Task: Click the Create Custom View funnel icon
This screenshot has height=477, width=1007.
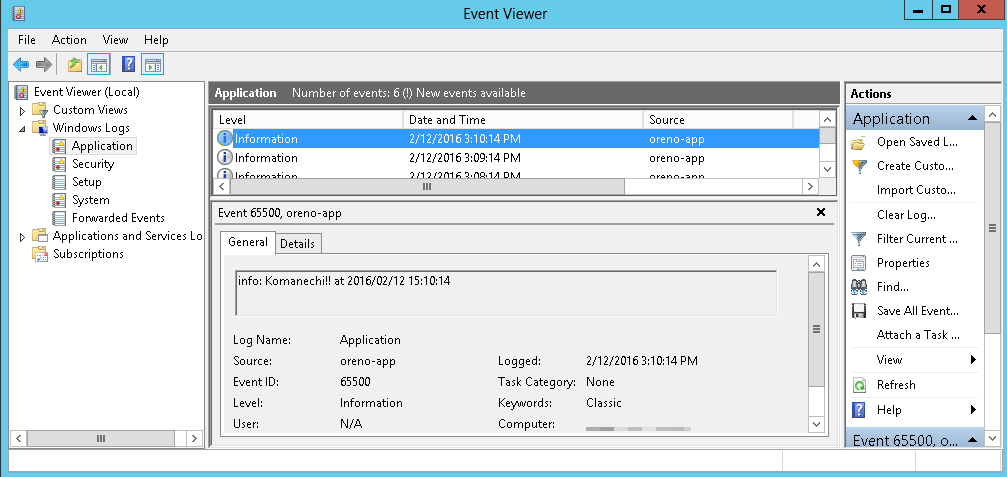Action: point(859,166)
